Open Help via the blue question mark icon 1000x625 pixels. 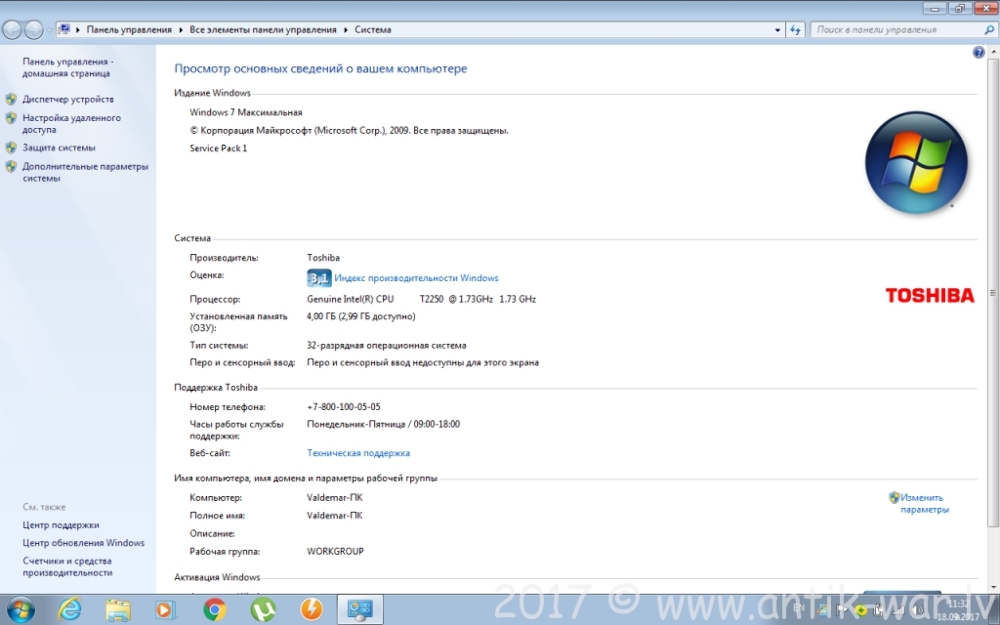(x=978, y=52)
